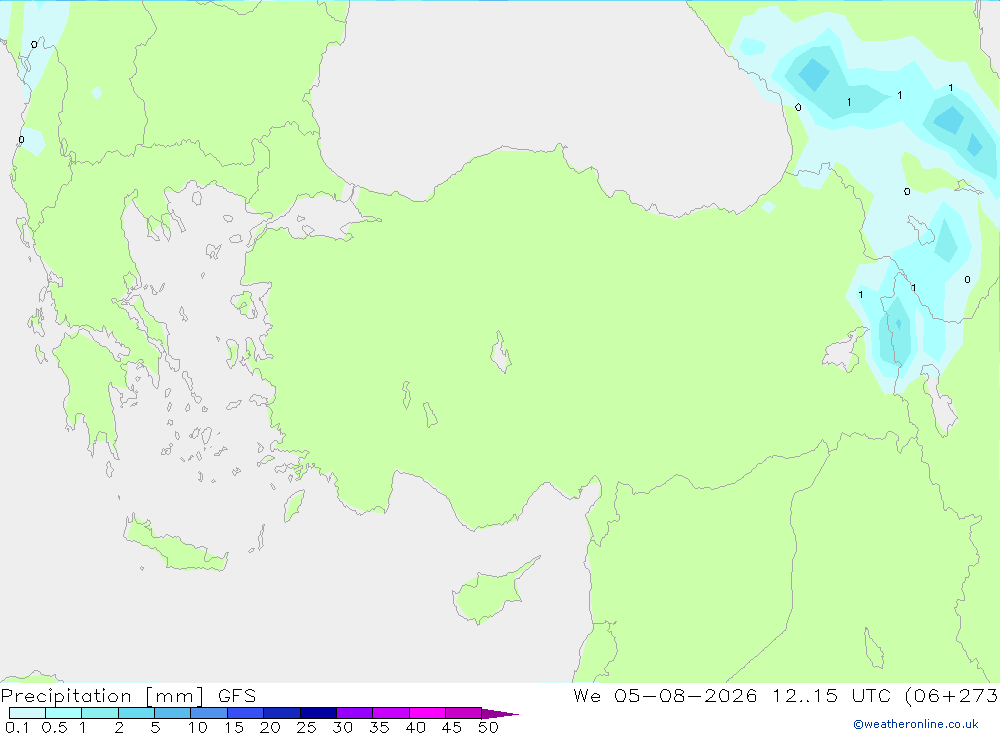The width and height of the screenshot is (1000, 733).
Task: Click the legend value "10"
Action: coord(198,727)
